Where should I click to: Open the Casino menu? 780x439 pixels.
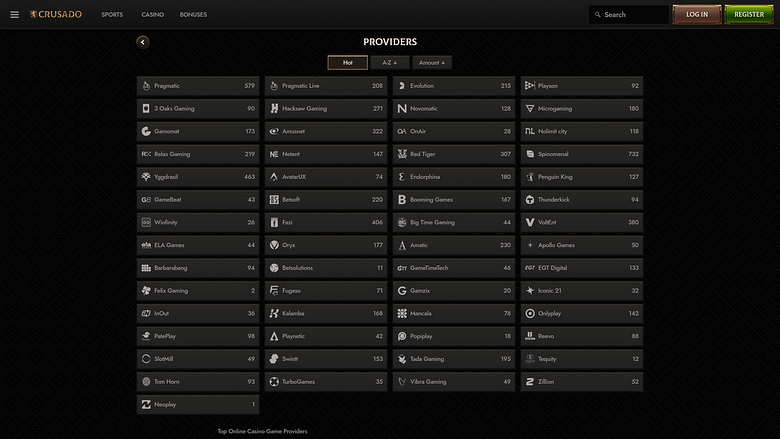tap(153, 14)
